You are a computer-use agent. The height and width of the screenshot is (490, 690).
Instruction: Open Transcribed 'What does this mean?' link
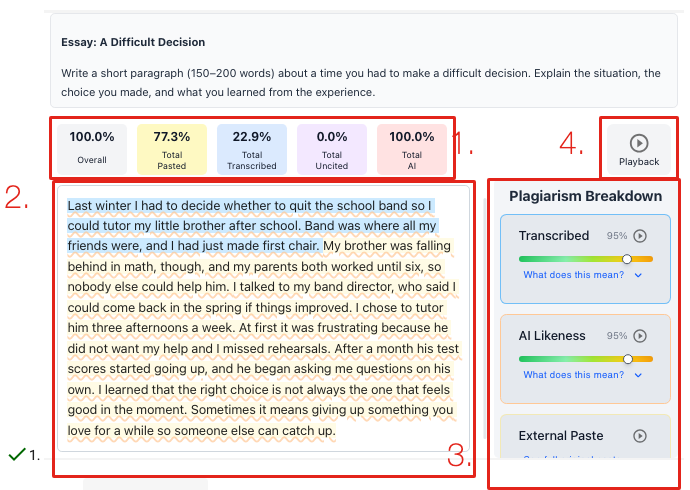573,275
